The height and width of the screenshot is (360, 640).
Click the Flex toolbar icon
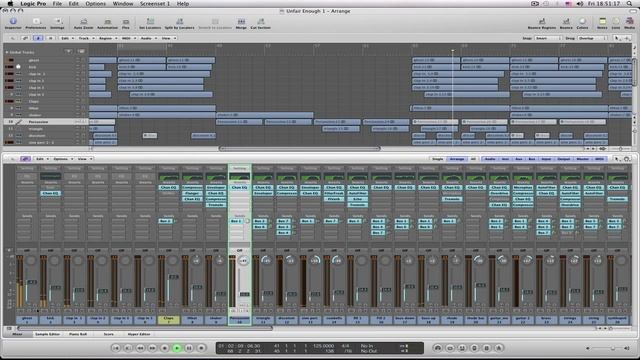coord(126,22)
